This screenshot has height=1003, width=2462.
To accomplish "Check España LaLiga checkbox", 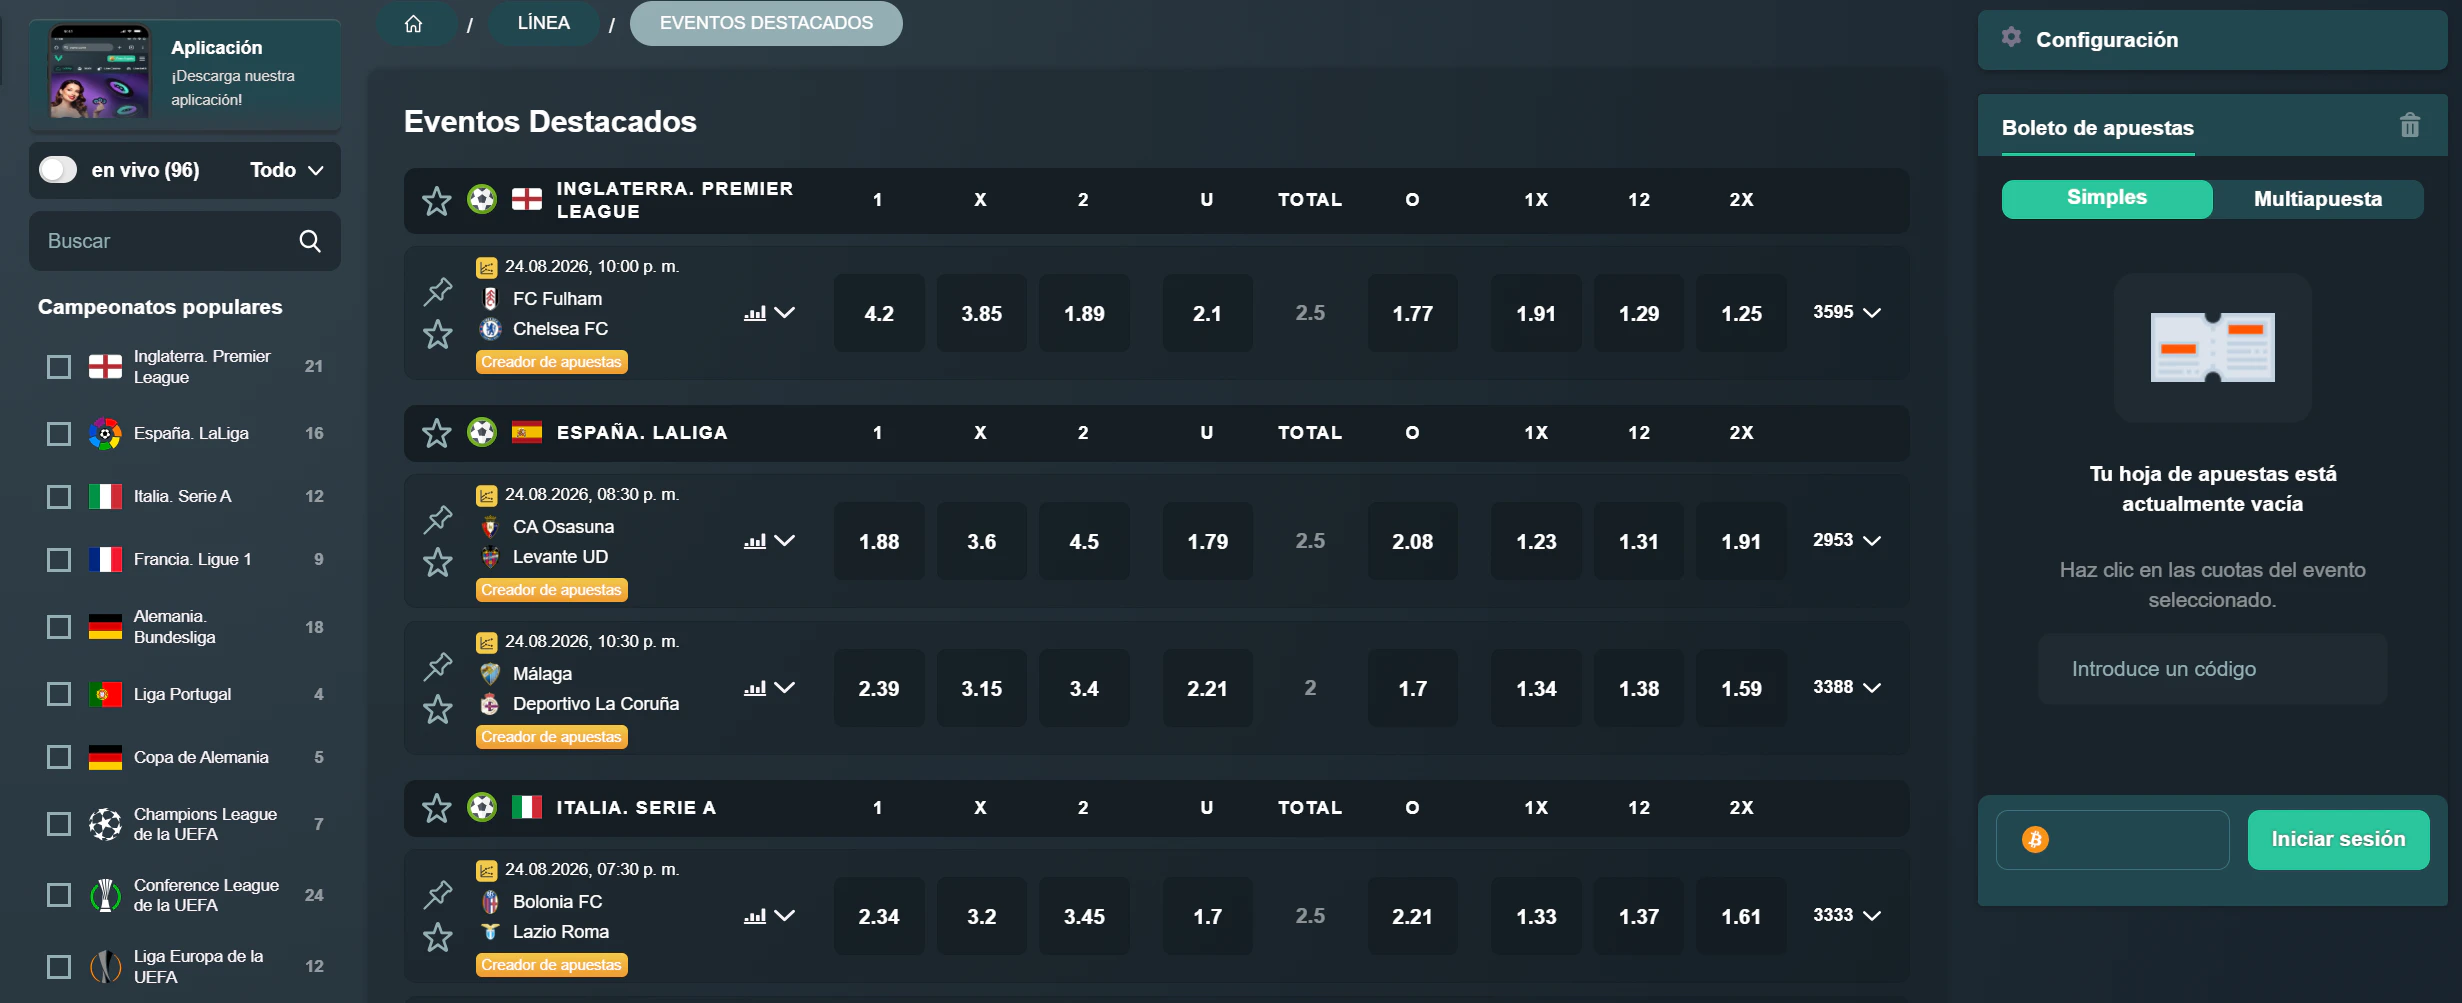I will coord(59,434).
